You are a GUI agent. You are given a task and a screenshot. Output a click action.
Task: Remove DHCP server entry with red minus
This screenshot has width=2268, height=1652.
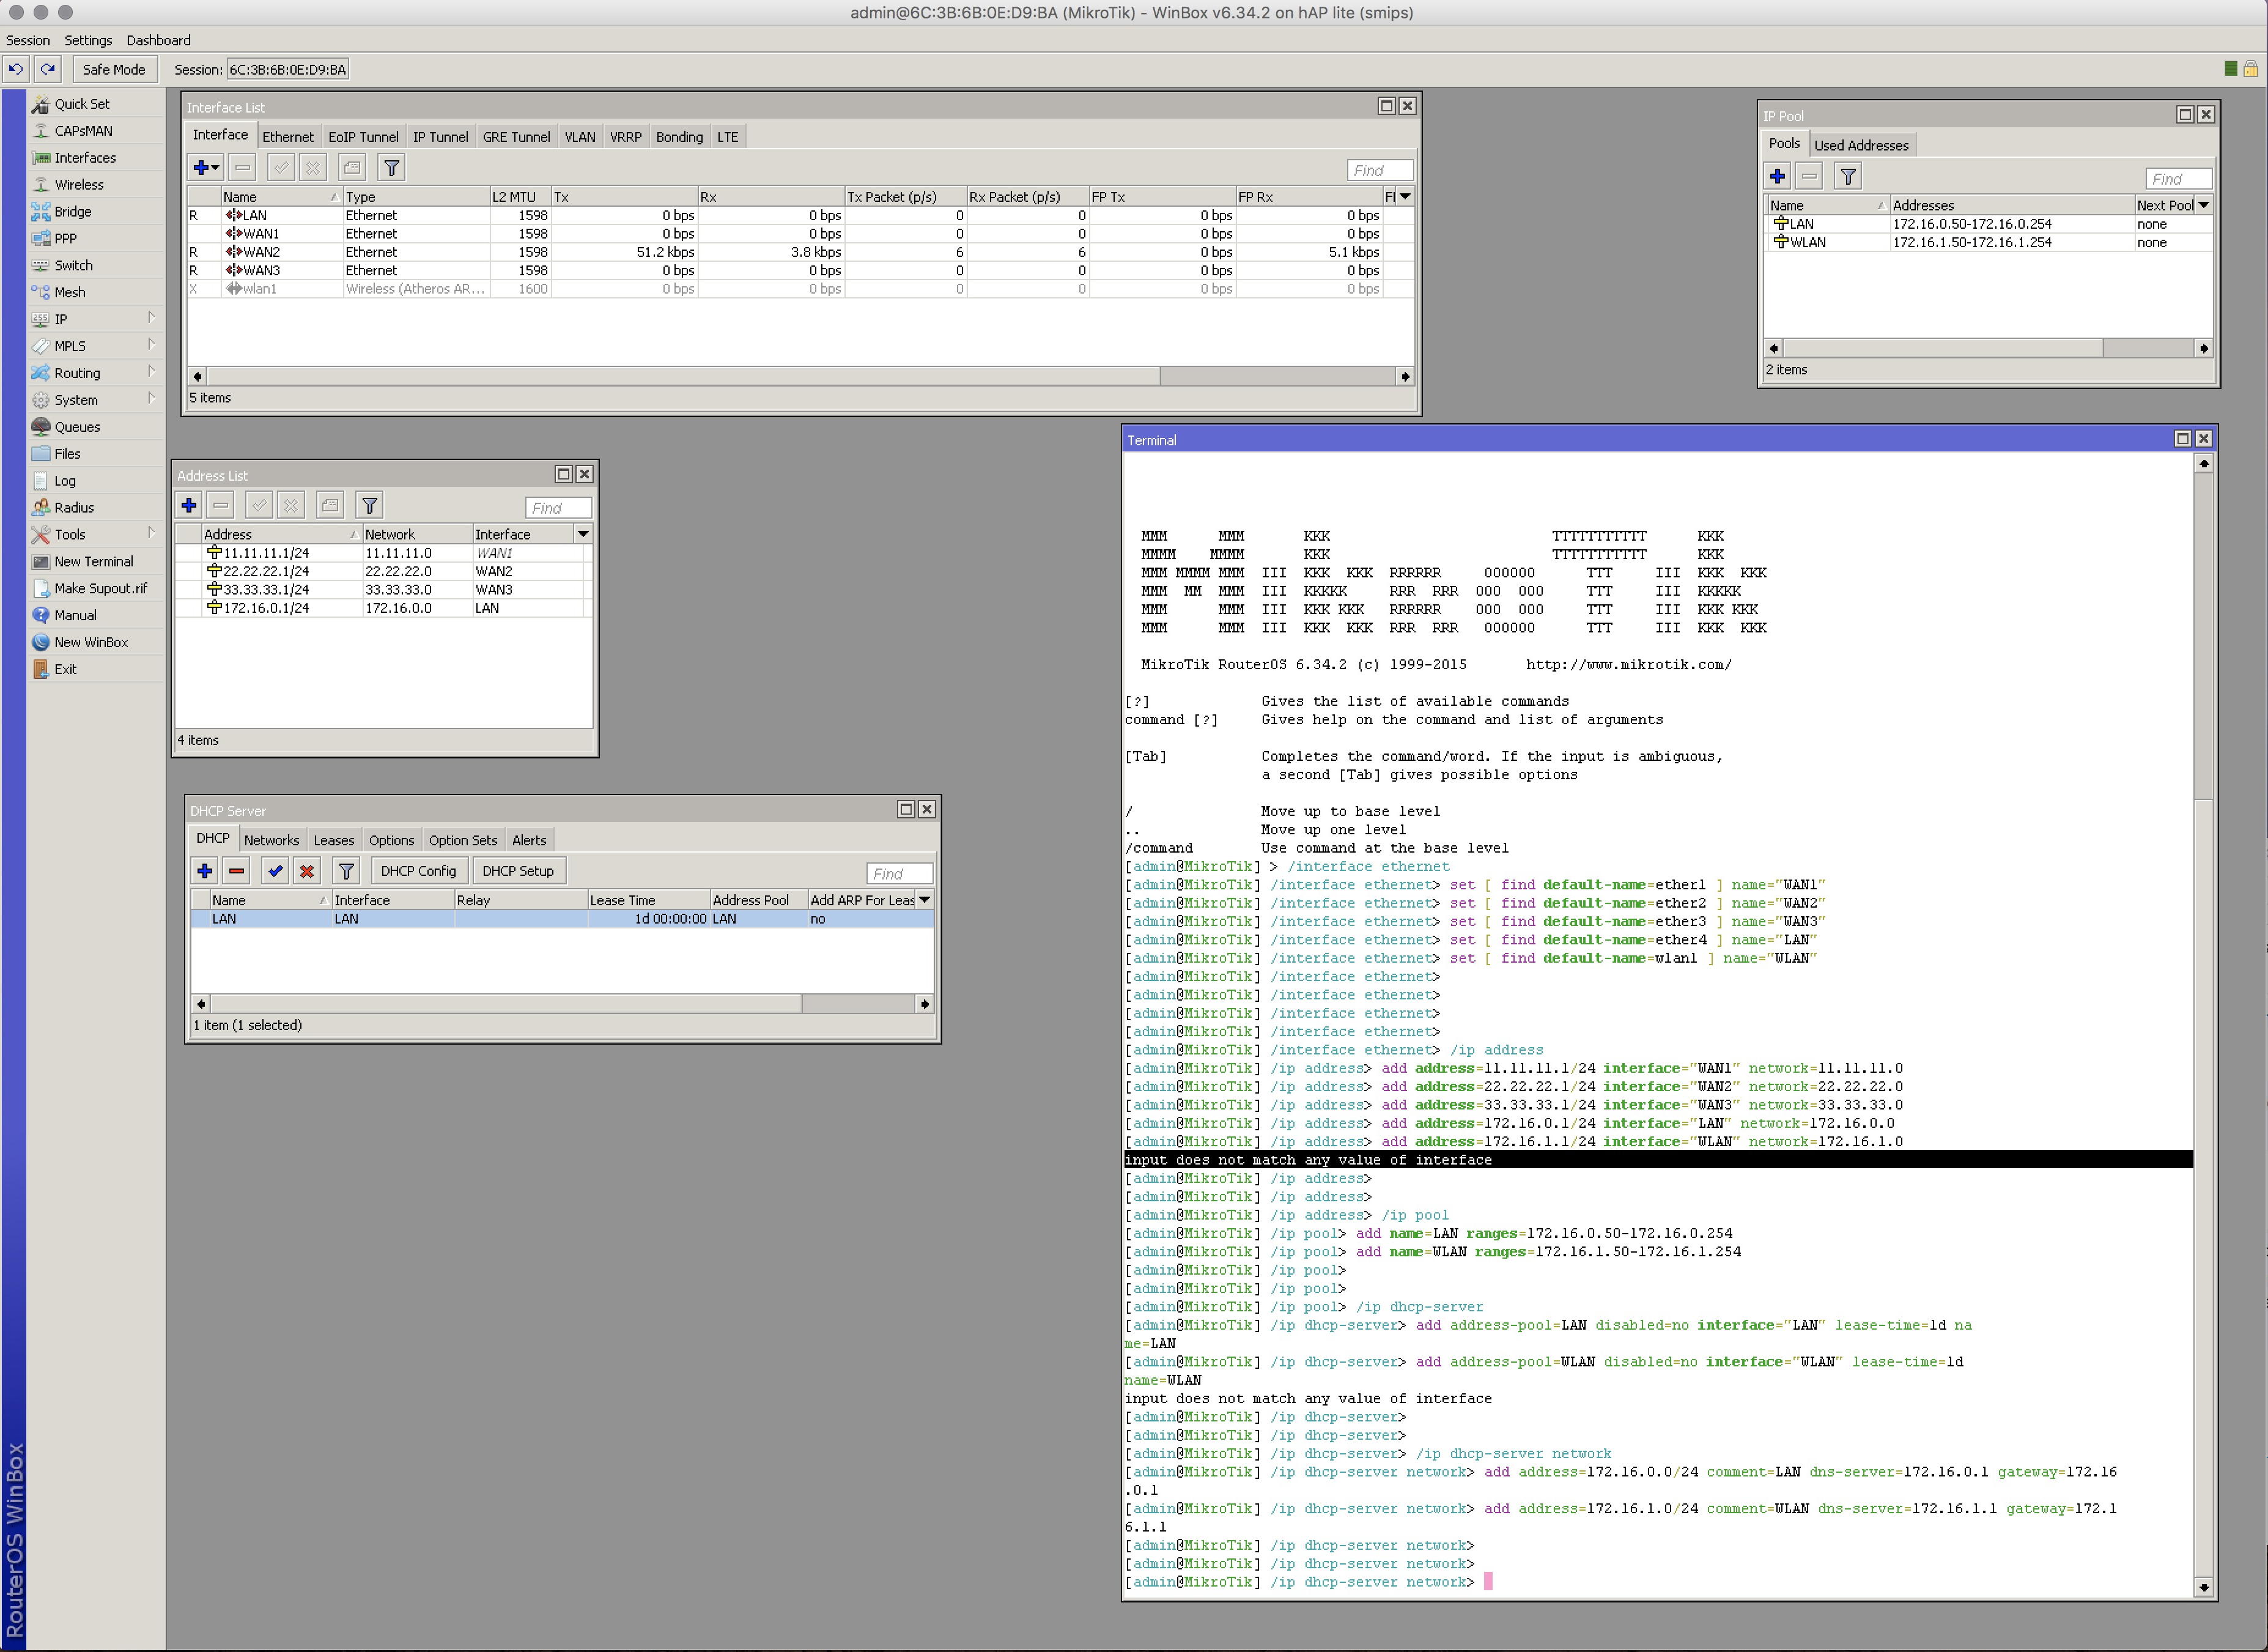(x=237, y=871)
